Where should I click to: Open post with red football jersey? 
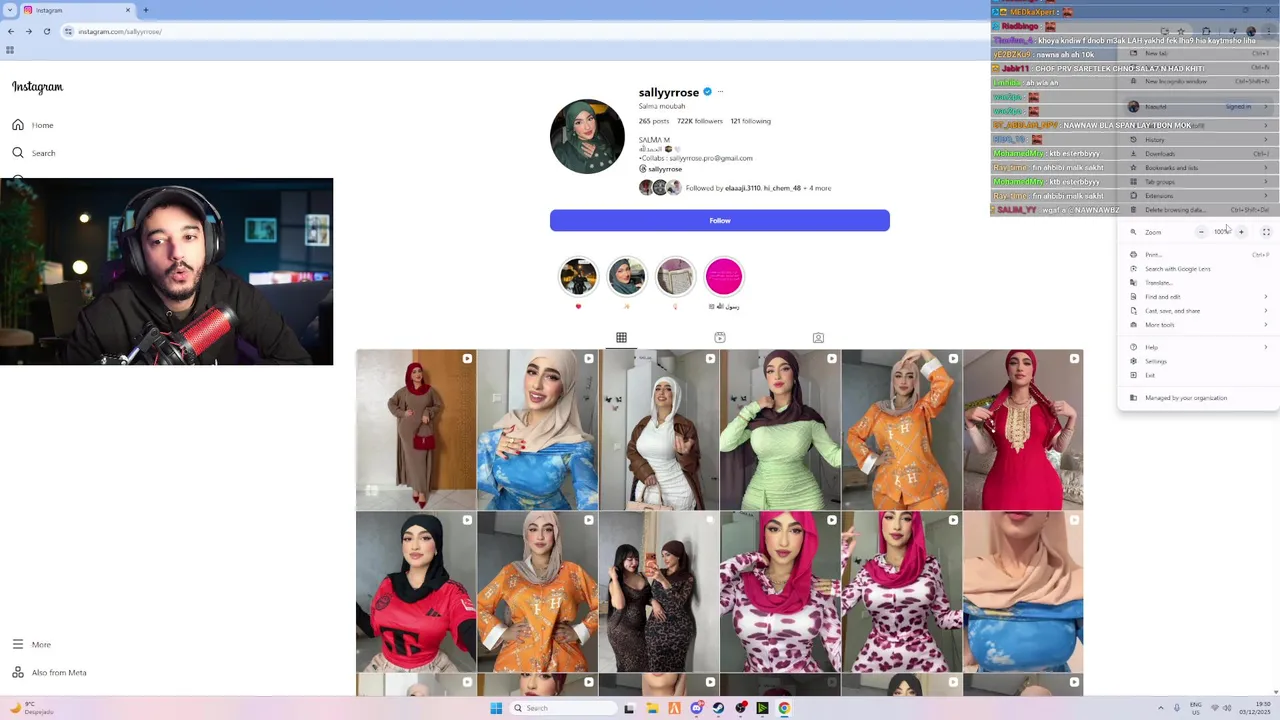pyautogui.click(x=416, y=592)
